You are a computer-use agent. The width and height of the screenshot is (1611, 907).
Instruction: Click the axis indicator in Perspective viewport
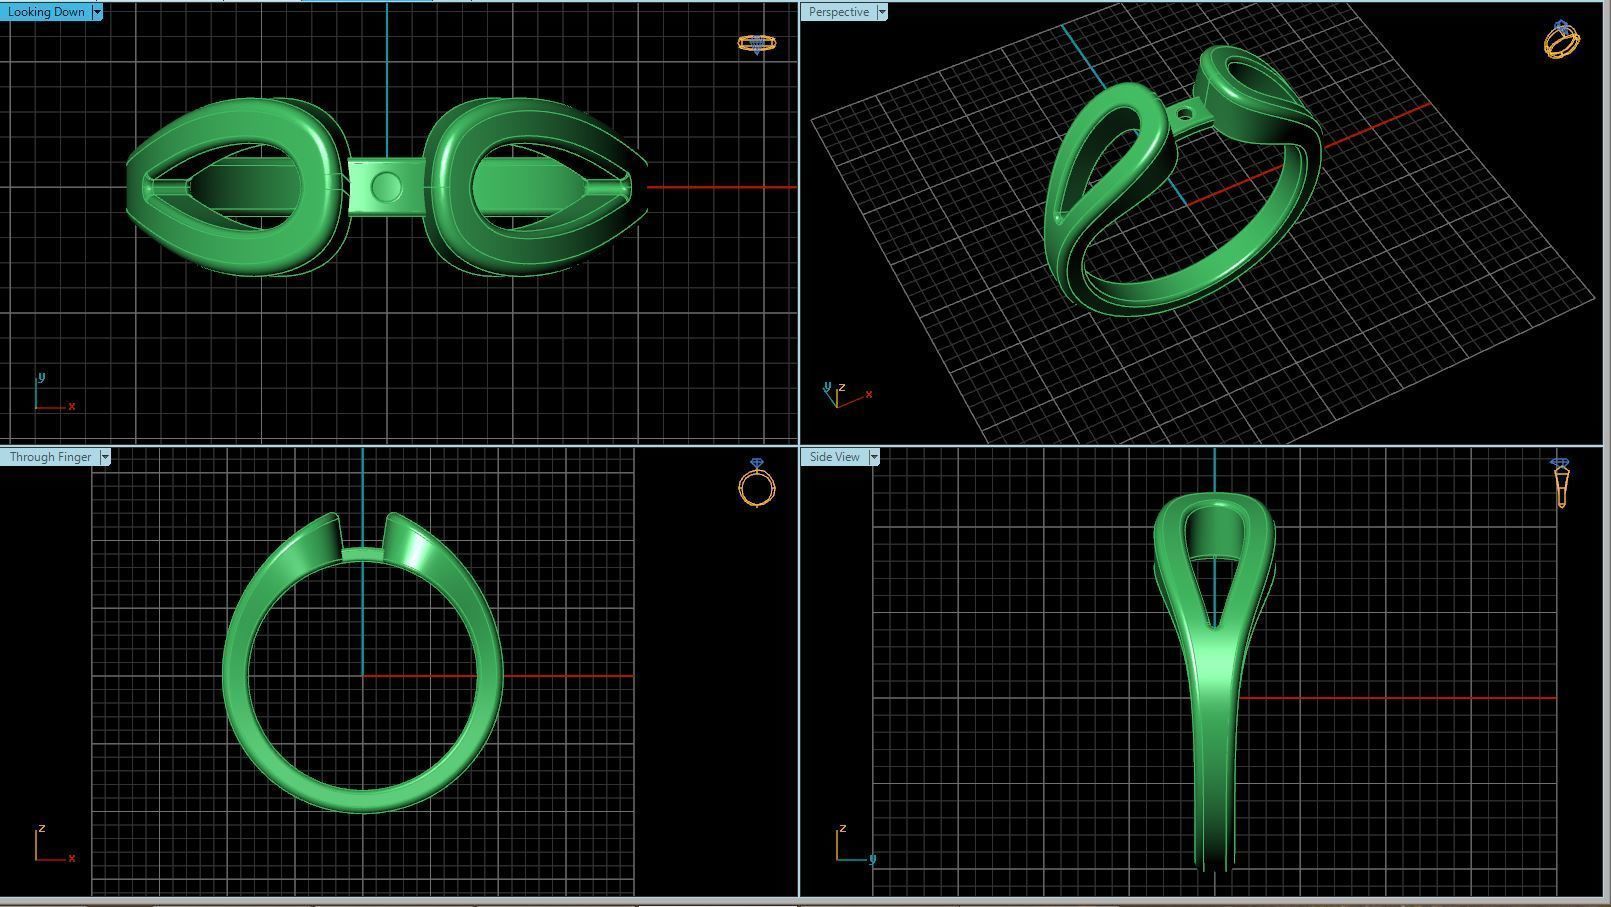pyautogui.click(x=846, y=394)
